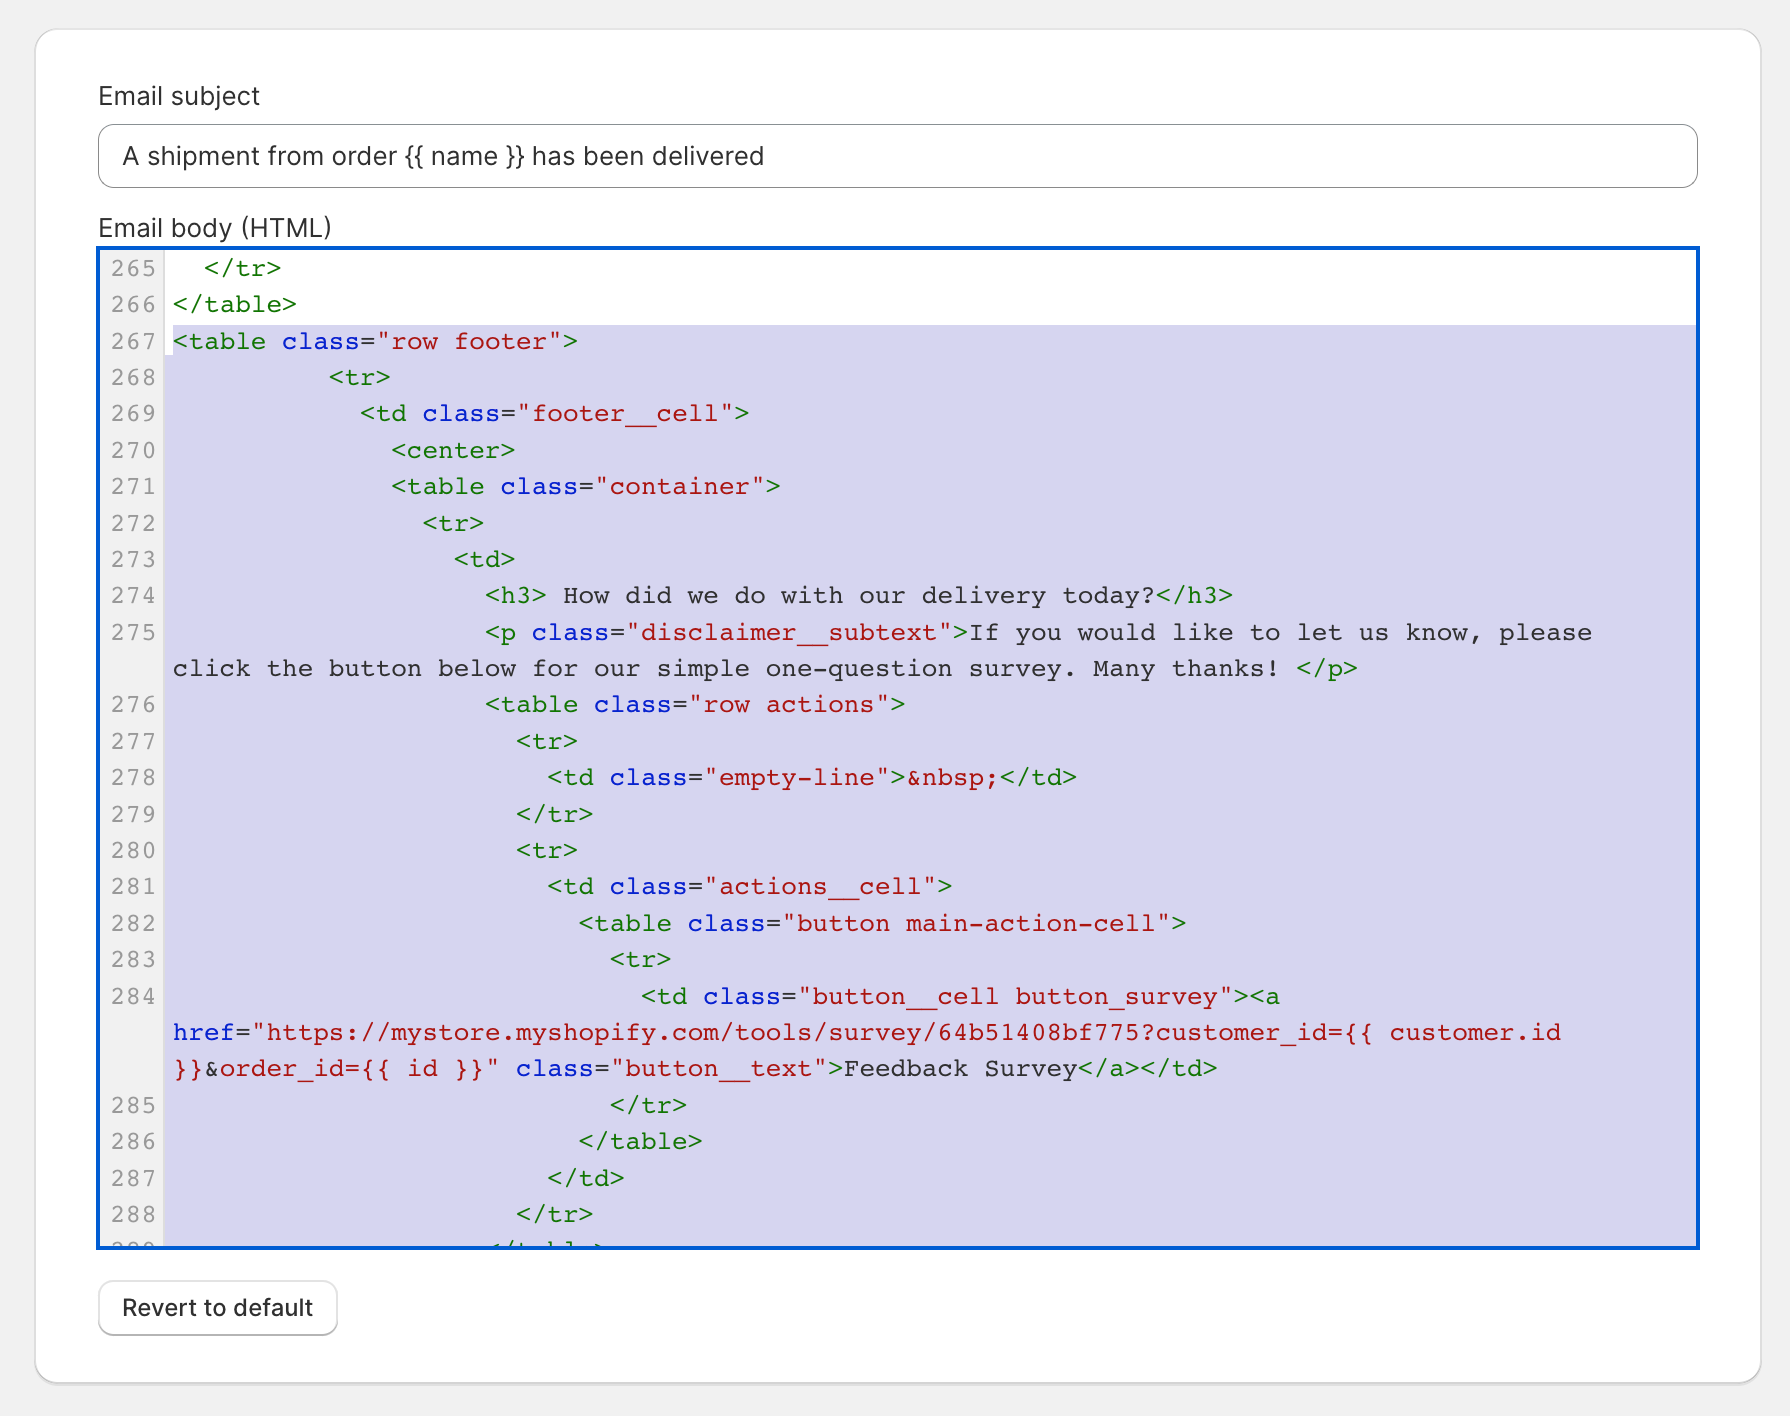Click the </tr> tag on line 285
The height and width of the screenshot is (1416, 1790).
648,1105
